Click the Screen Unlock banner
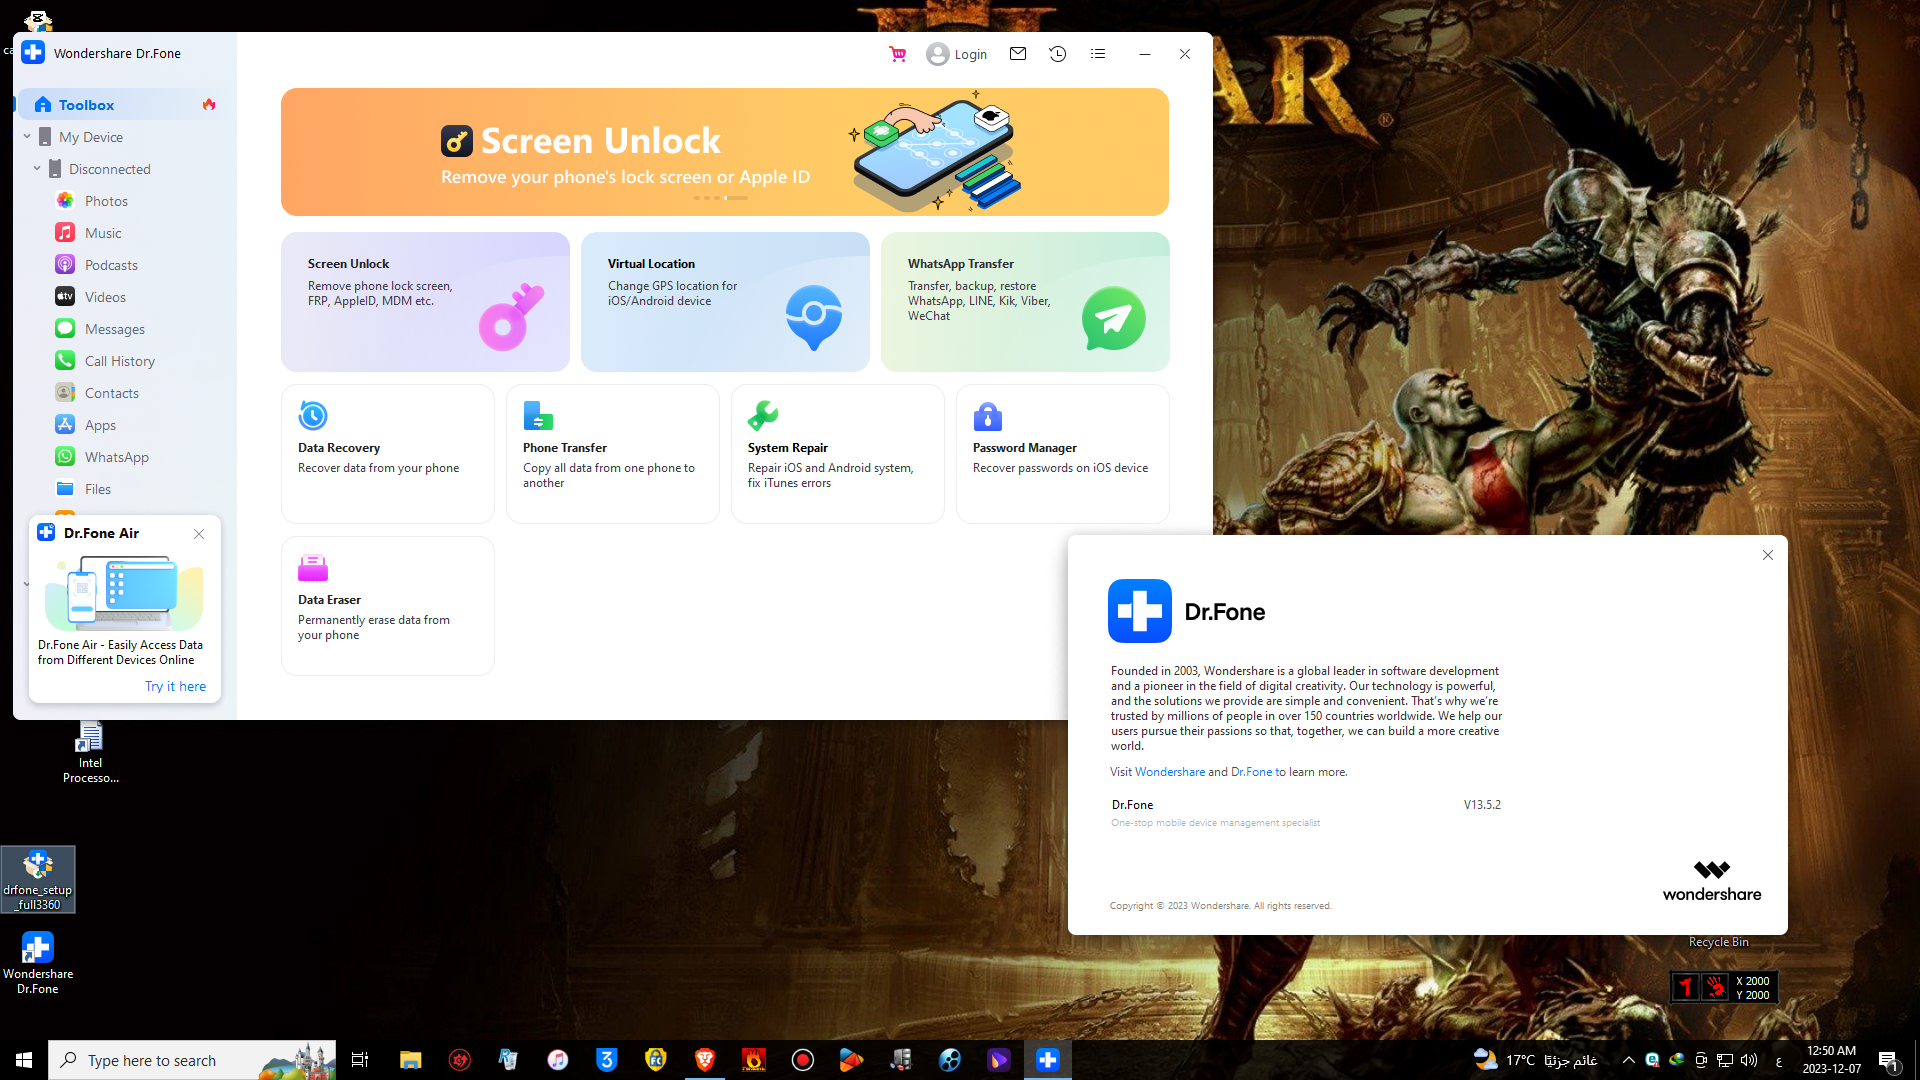 click(x=725, y=152)
